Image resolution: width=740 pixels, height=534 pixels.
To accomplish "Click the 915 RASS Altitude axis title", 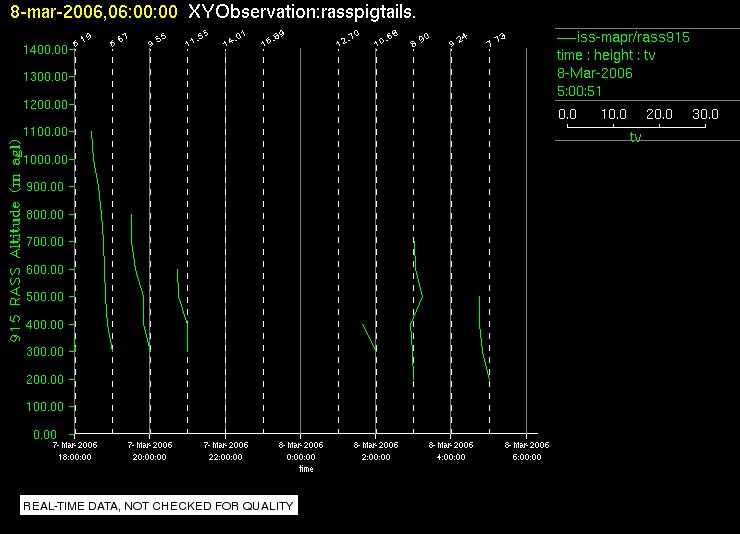I will [15, 241].
